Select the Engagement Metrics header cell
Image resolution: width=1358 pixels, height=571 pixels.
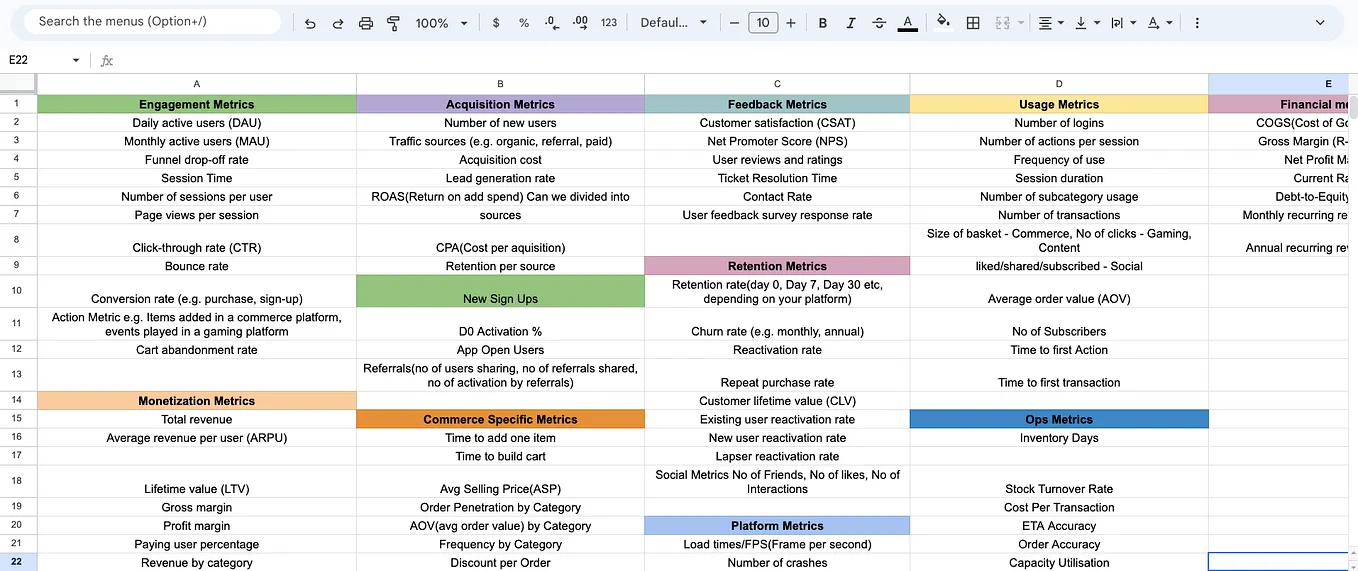[x=197, y=104]
